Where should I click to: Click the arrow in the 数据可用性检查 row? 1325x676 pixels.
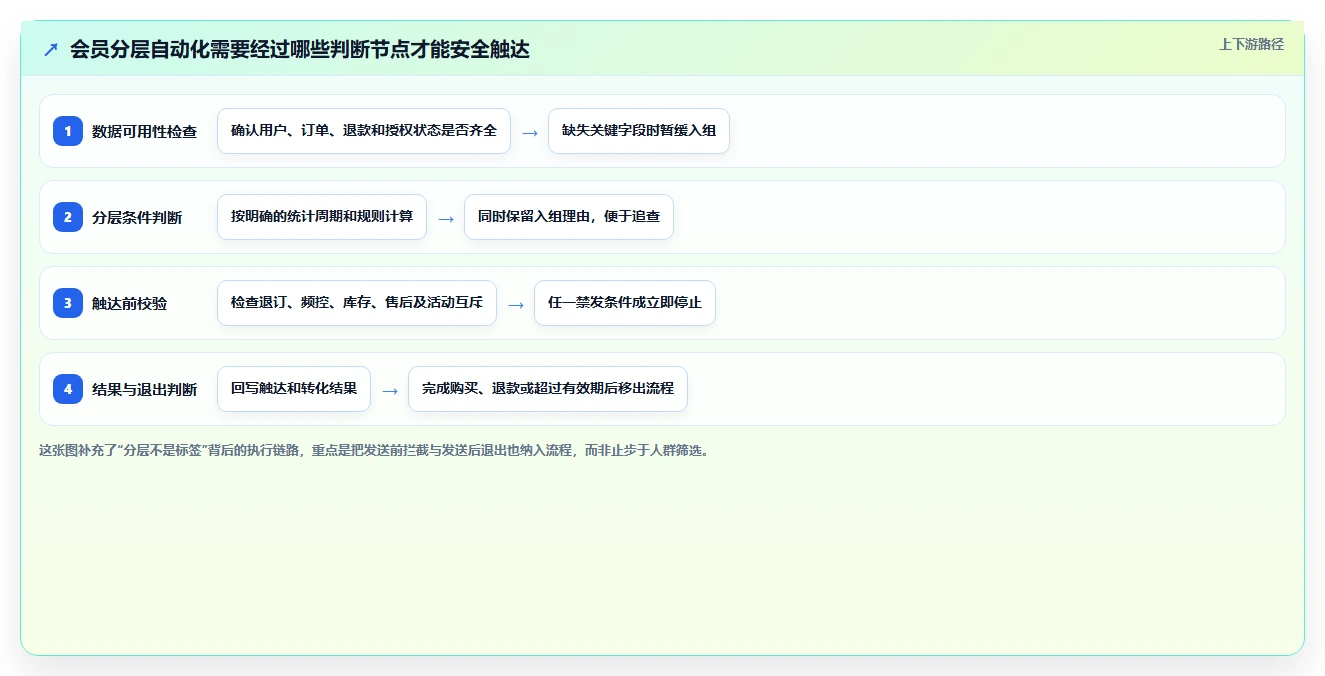click(x=530, y=132)
